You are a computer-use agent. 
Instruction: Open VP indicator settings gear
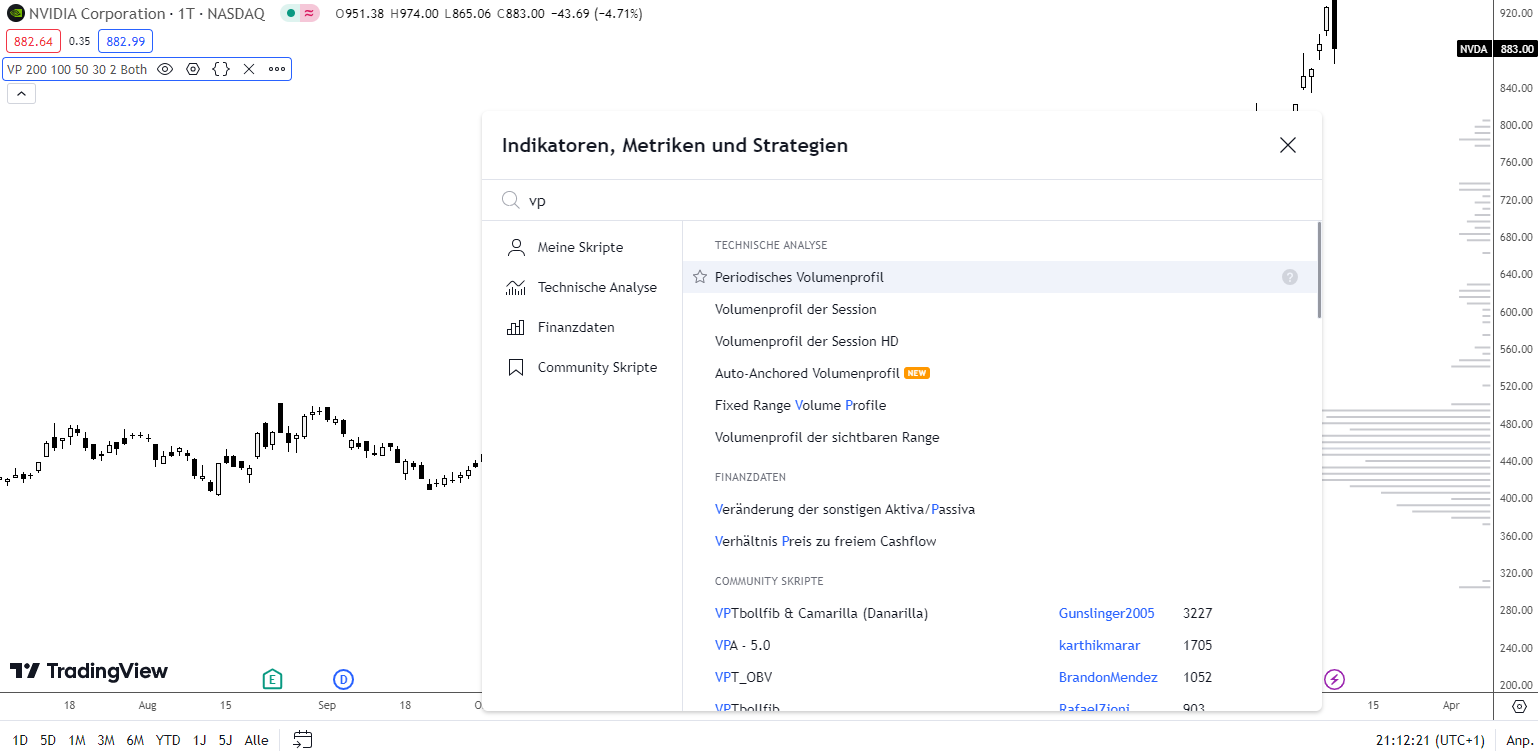[193, 69]
